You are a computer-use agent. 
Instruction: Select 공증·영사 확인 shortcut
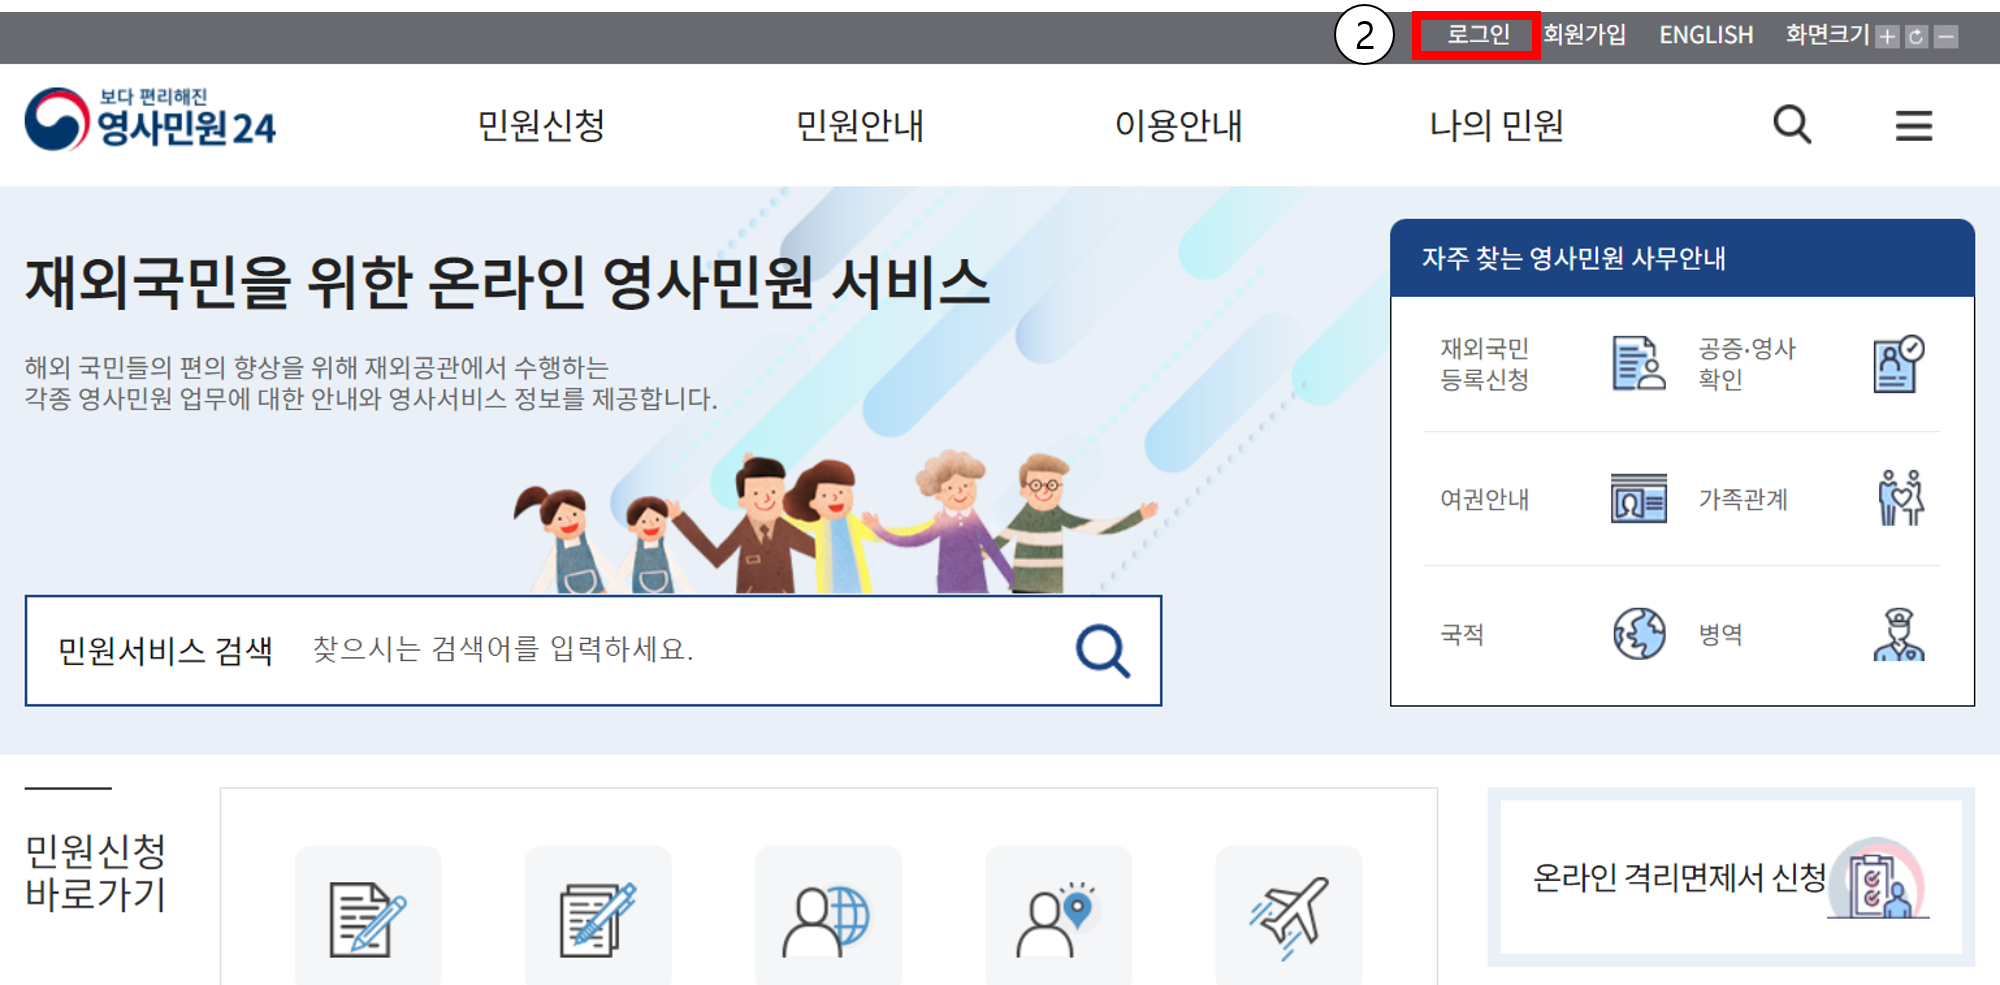(1810, 364)
